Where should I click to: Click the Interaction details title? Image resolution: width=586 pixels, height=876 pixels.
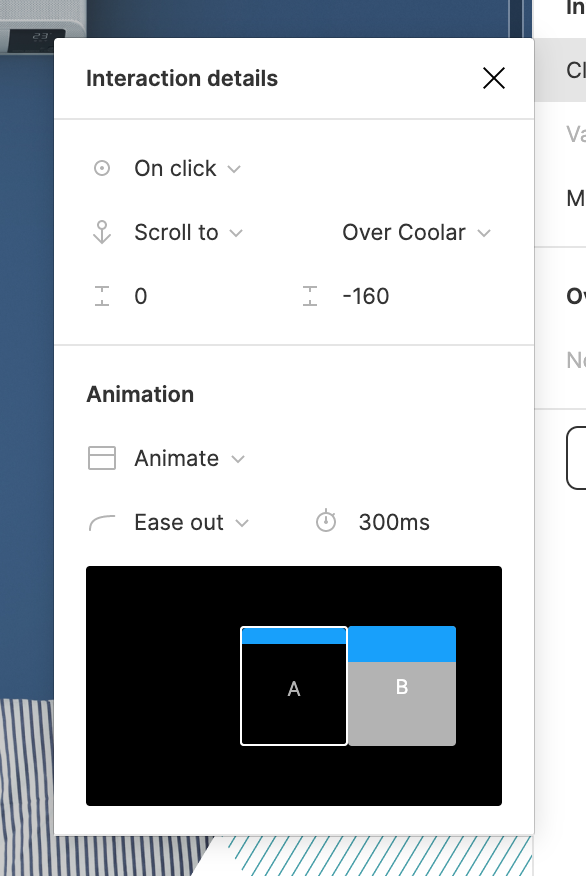click(x=182, y=79)
